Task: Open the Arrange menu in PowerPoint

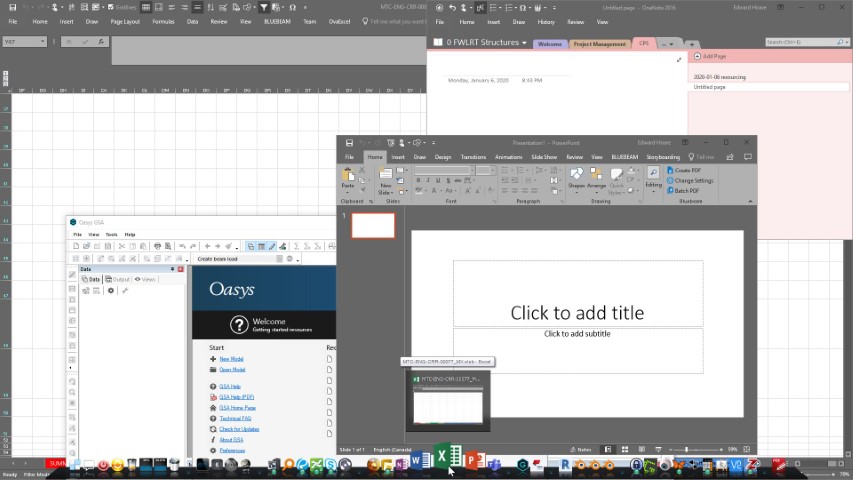Action: click(x=597, y=179)
